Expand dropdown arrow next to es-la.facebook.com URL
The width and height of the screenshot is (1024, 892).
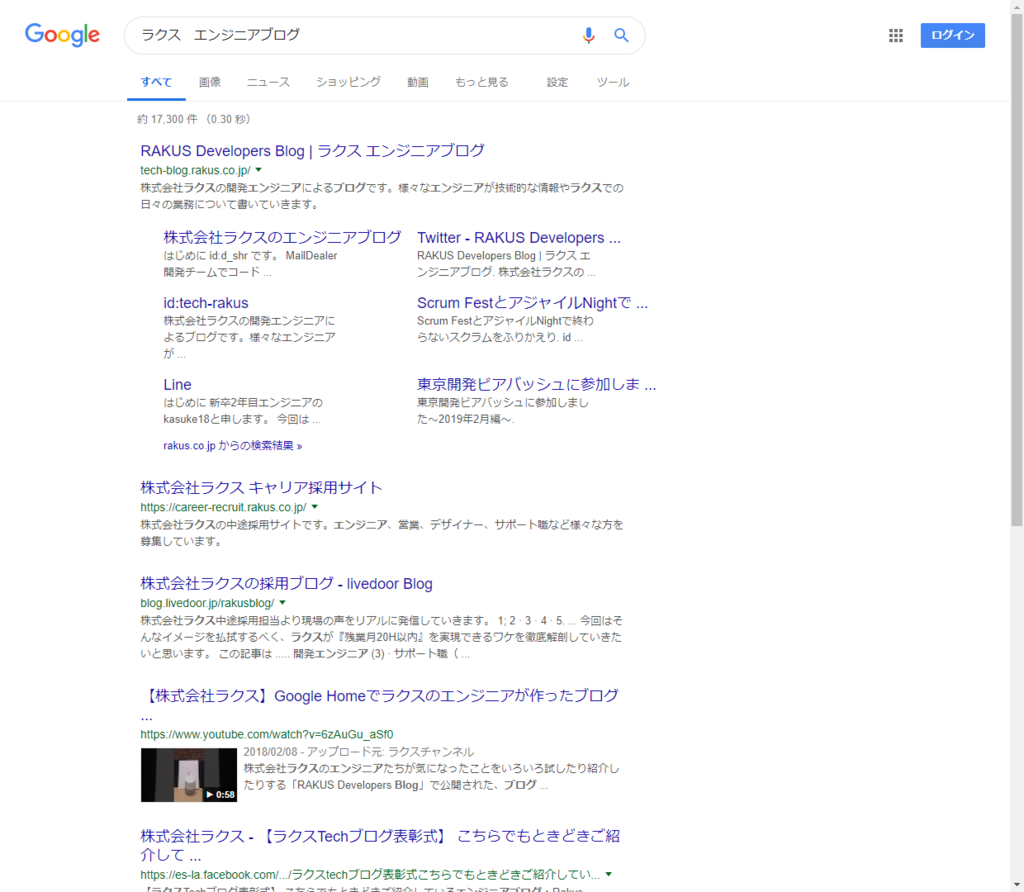(x=609, y=874)
